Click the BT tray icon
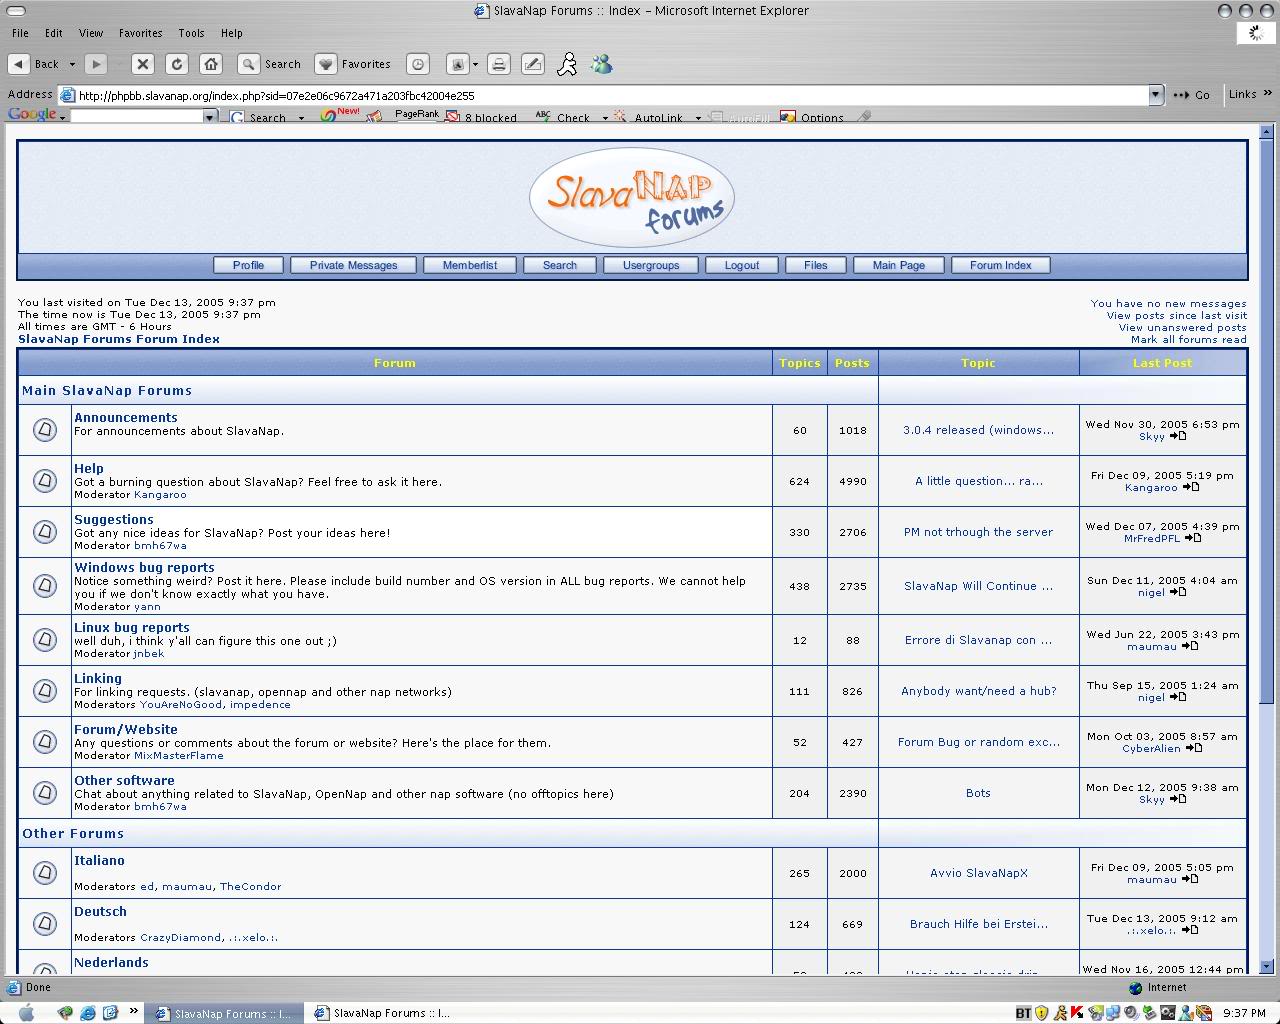Viewport: 1280px width, 1024px height. 1023,1013
